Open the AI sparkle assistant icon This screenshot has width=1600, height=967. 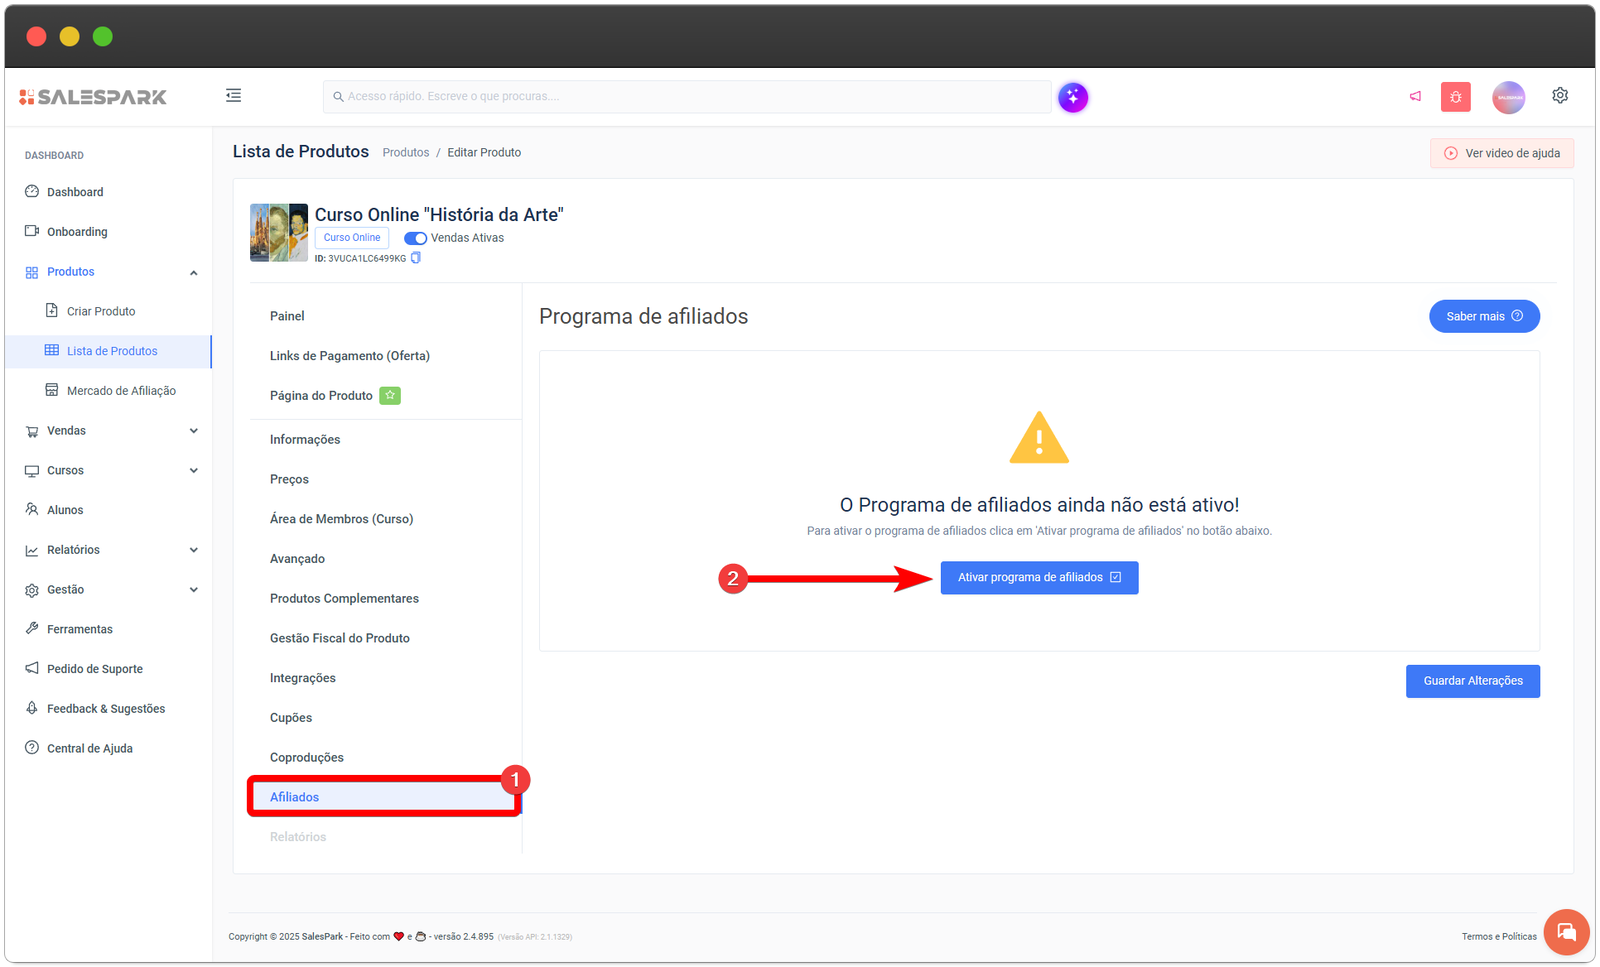coord(1073,97)
